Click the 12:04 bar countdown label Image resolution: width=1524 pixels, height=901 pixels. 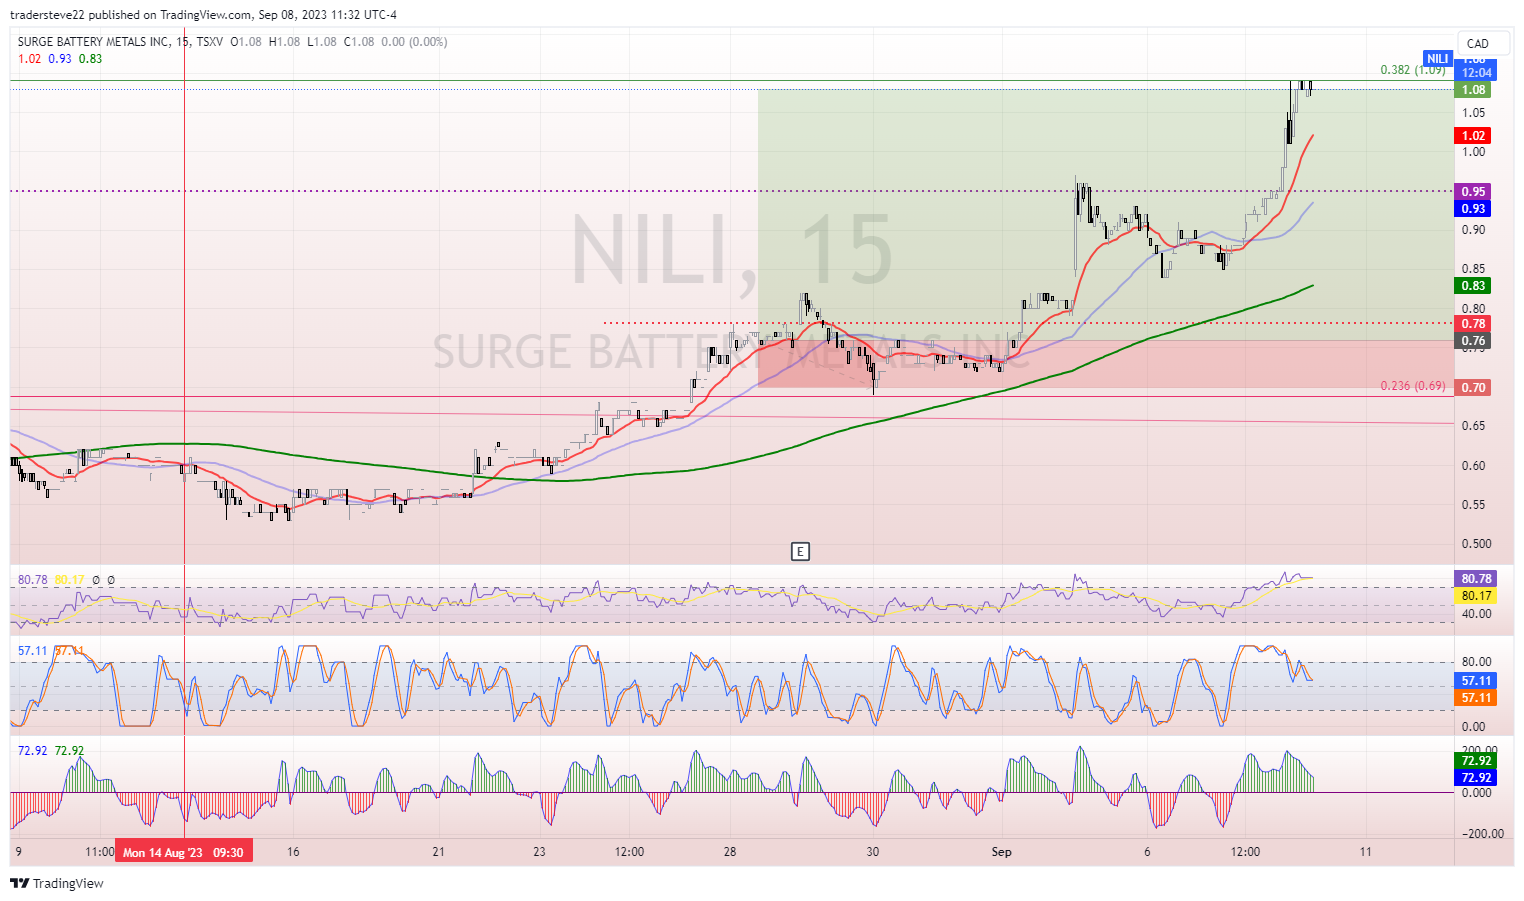[x=1476, y=73]
